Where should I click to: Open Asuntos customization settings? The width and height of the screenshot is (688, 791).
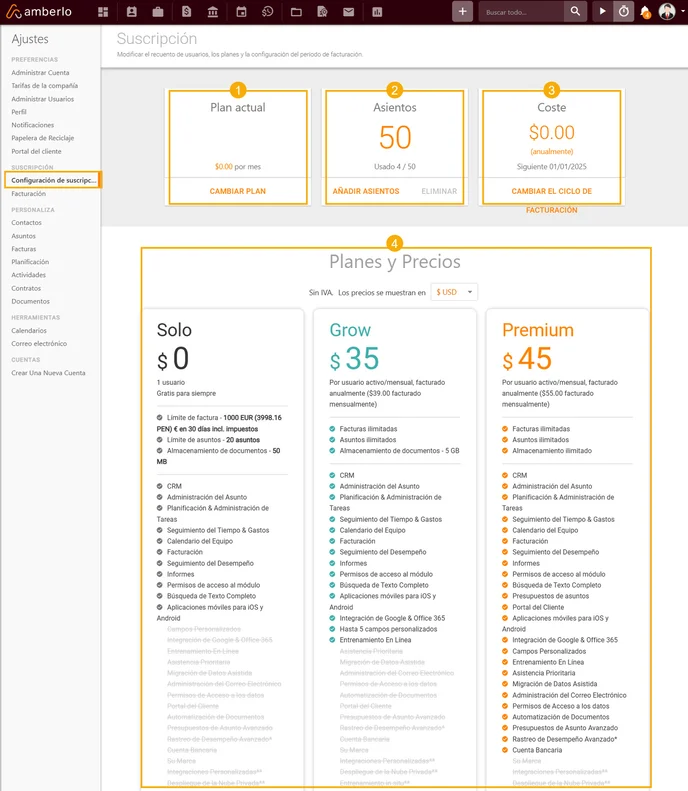pos(23,236)
